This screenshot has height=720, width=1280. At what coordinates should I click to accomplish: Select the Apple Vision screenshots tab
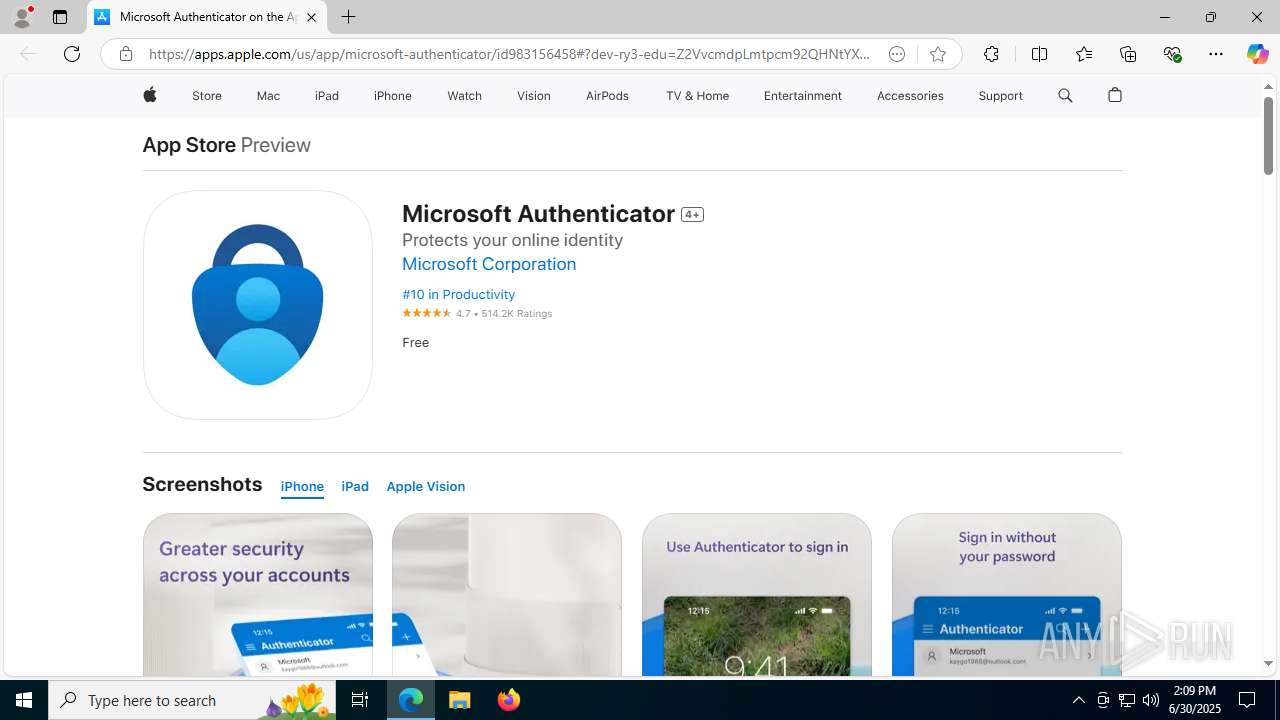[426, 487]
